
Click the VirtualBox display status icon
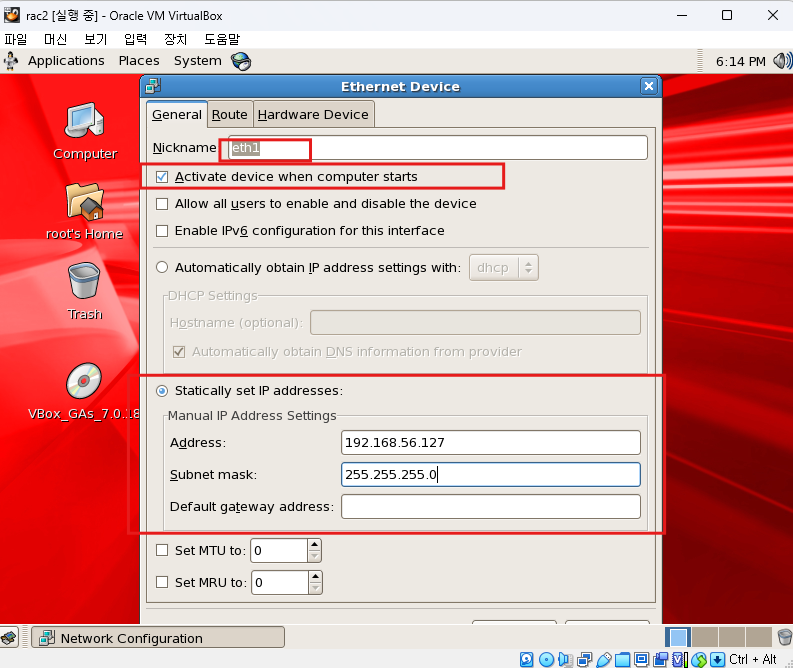(642, 659)
